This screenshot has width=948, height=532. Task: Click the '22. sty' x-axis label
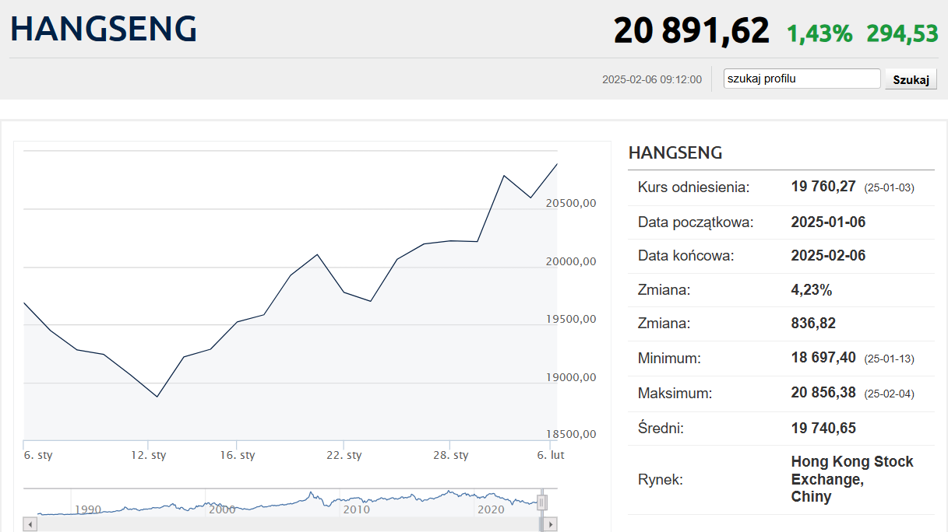click(x=344, y=455)
